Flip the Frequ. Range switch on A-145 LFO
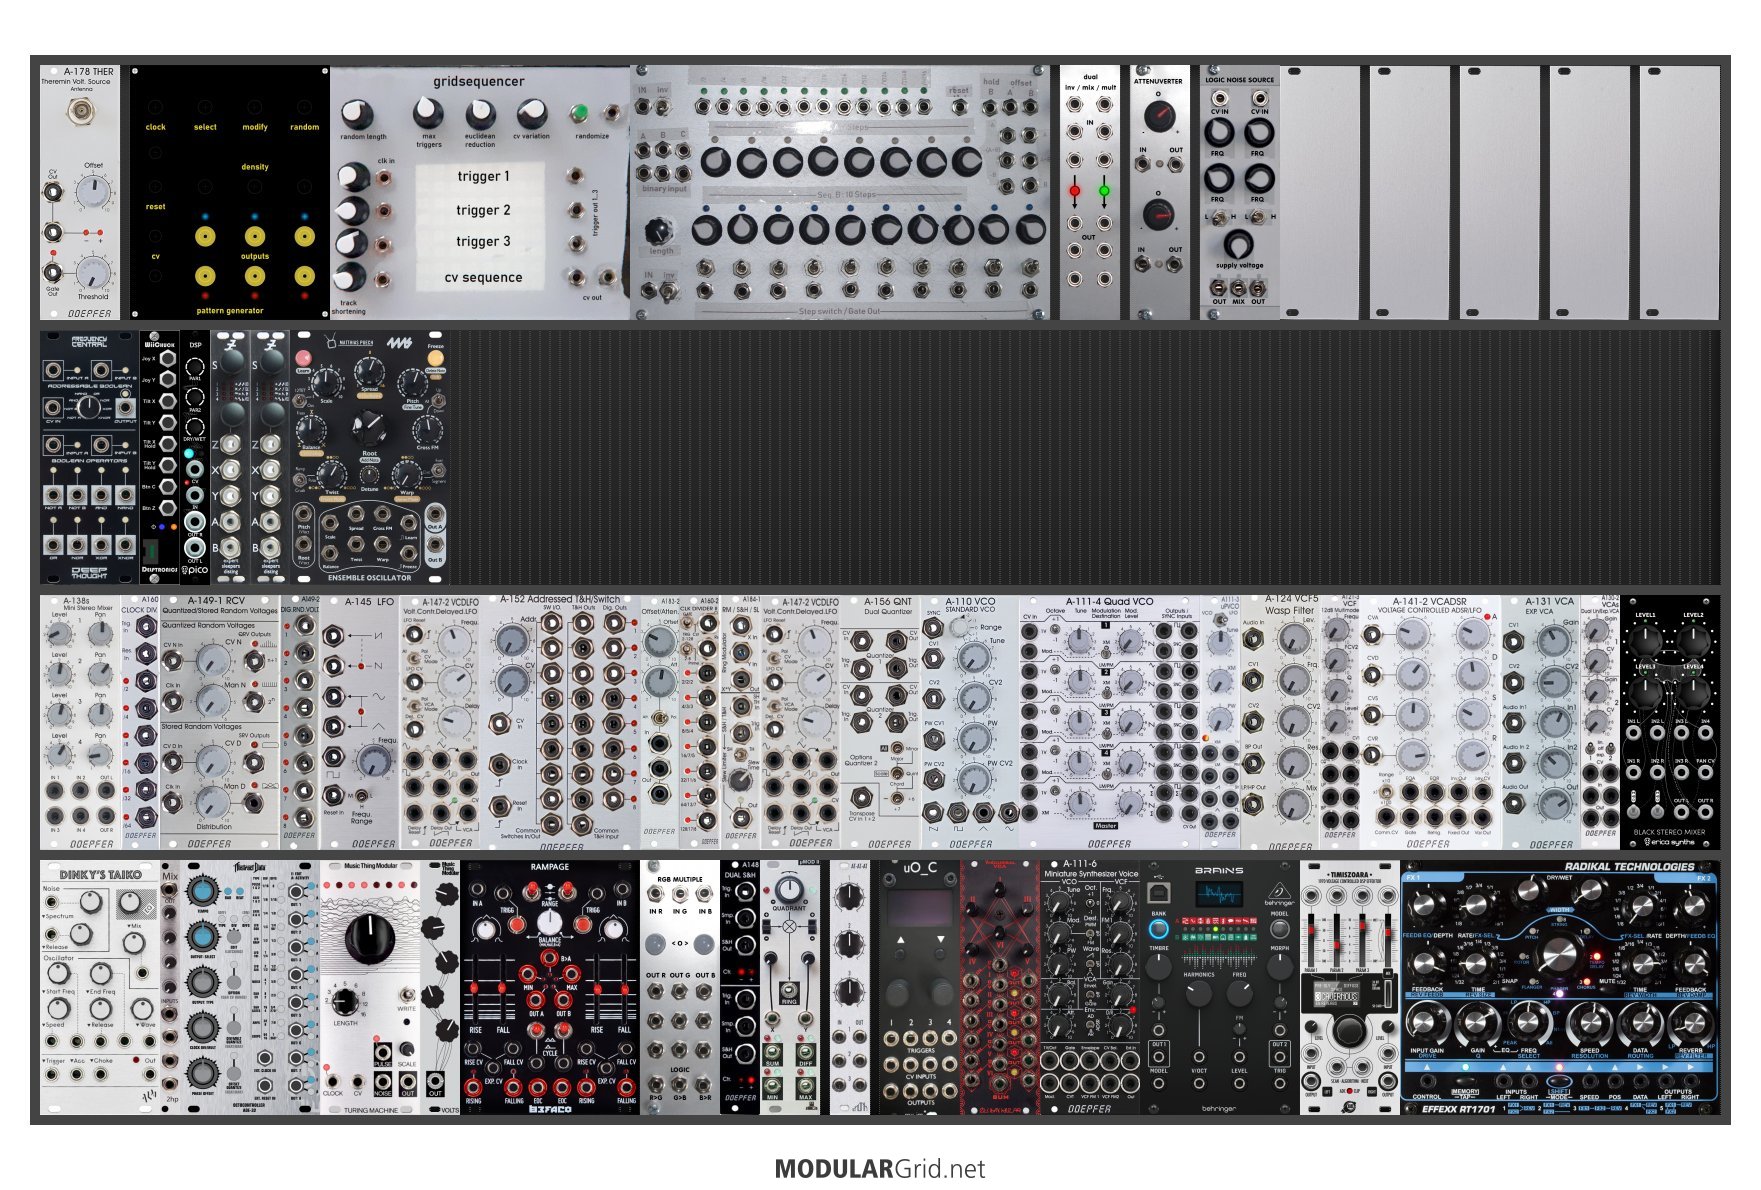Screen dimensions: 1761x1190 pos(362,796)
